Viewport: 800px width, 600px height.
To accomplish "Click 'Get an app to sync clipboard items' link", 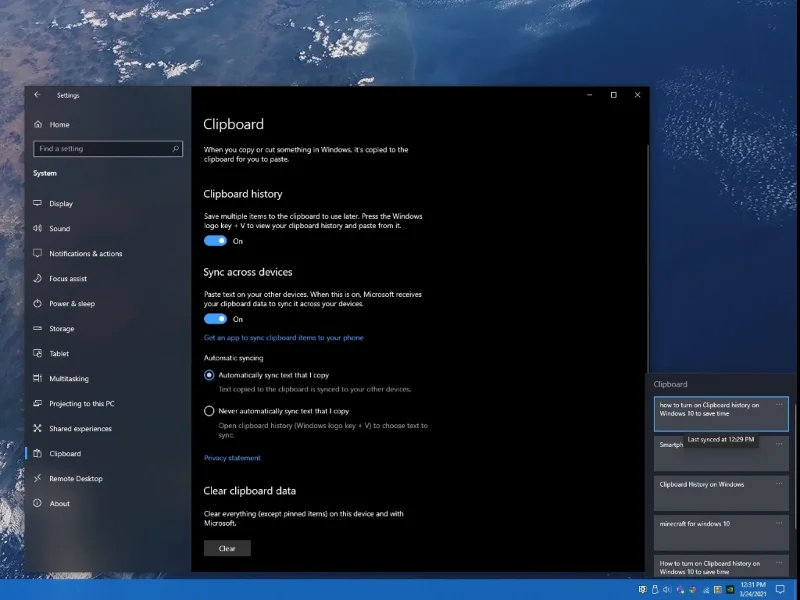I will [x=284, y=338].
